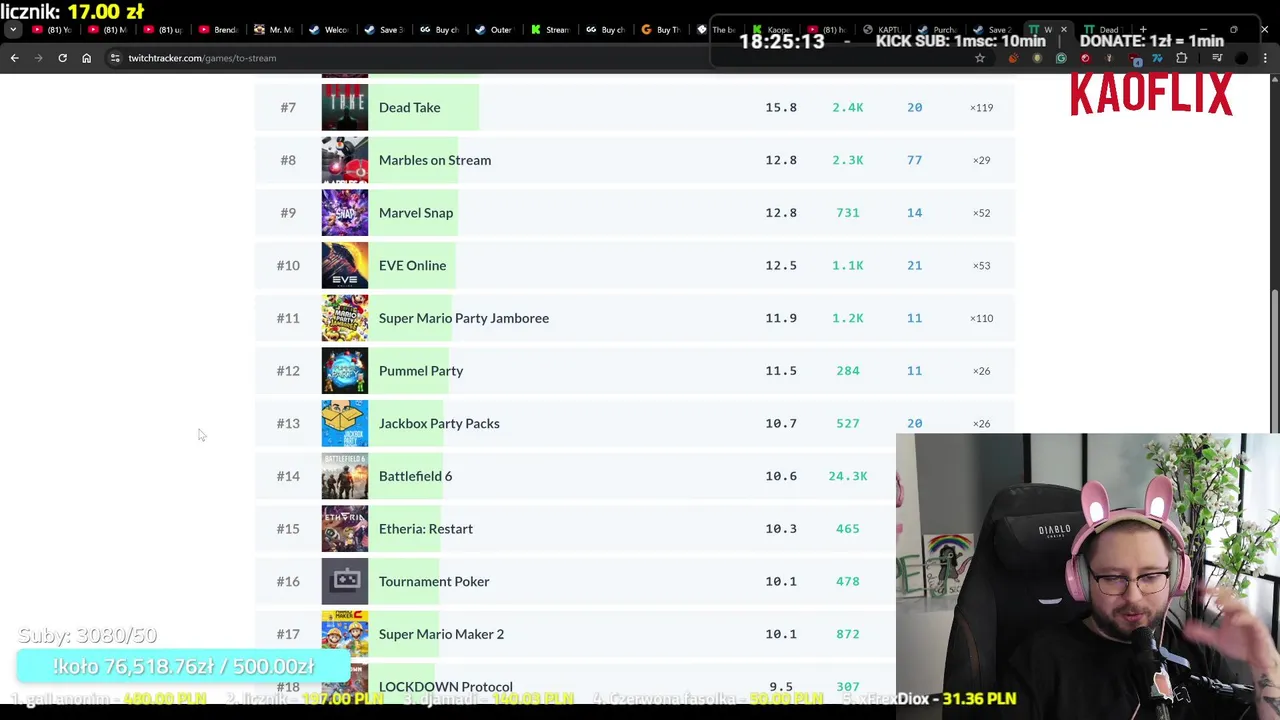The height and width of the screenshot is (720, 1280).
Task: Open the Pummel Party game link
Action: [421, 371]
